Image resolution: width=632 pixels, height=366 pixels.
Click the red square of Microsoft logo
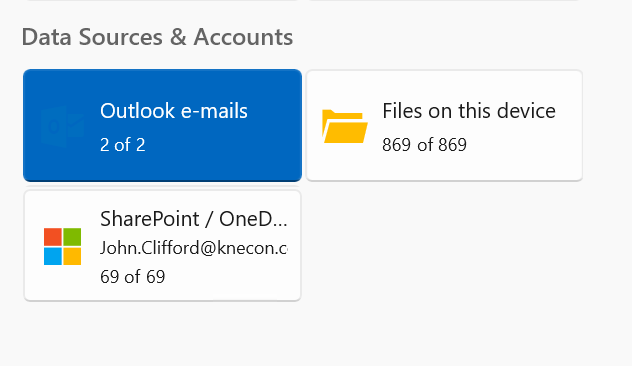click(x=53, y=237)
